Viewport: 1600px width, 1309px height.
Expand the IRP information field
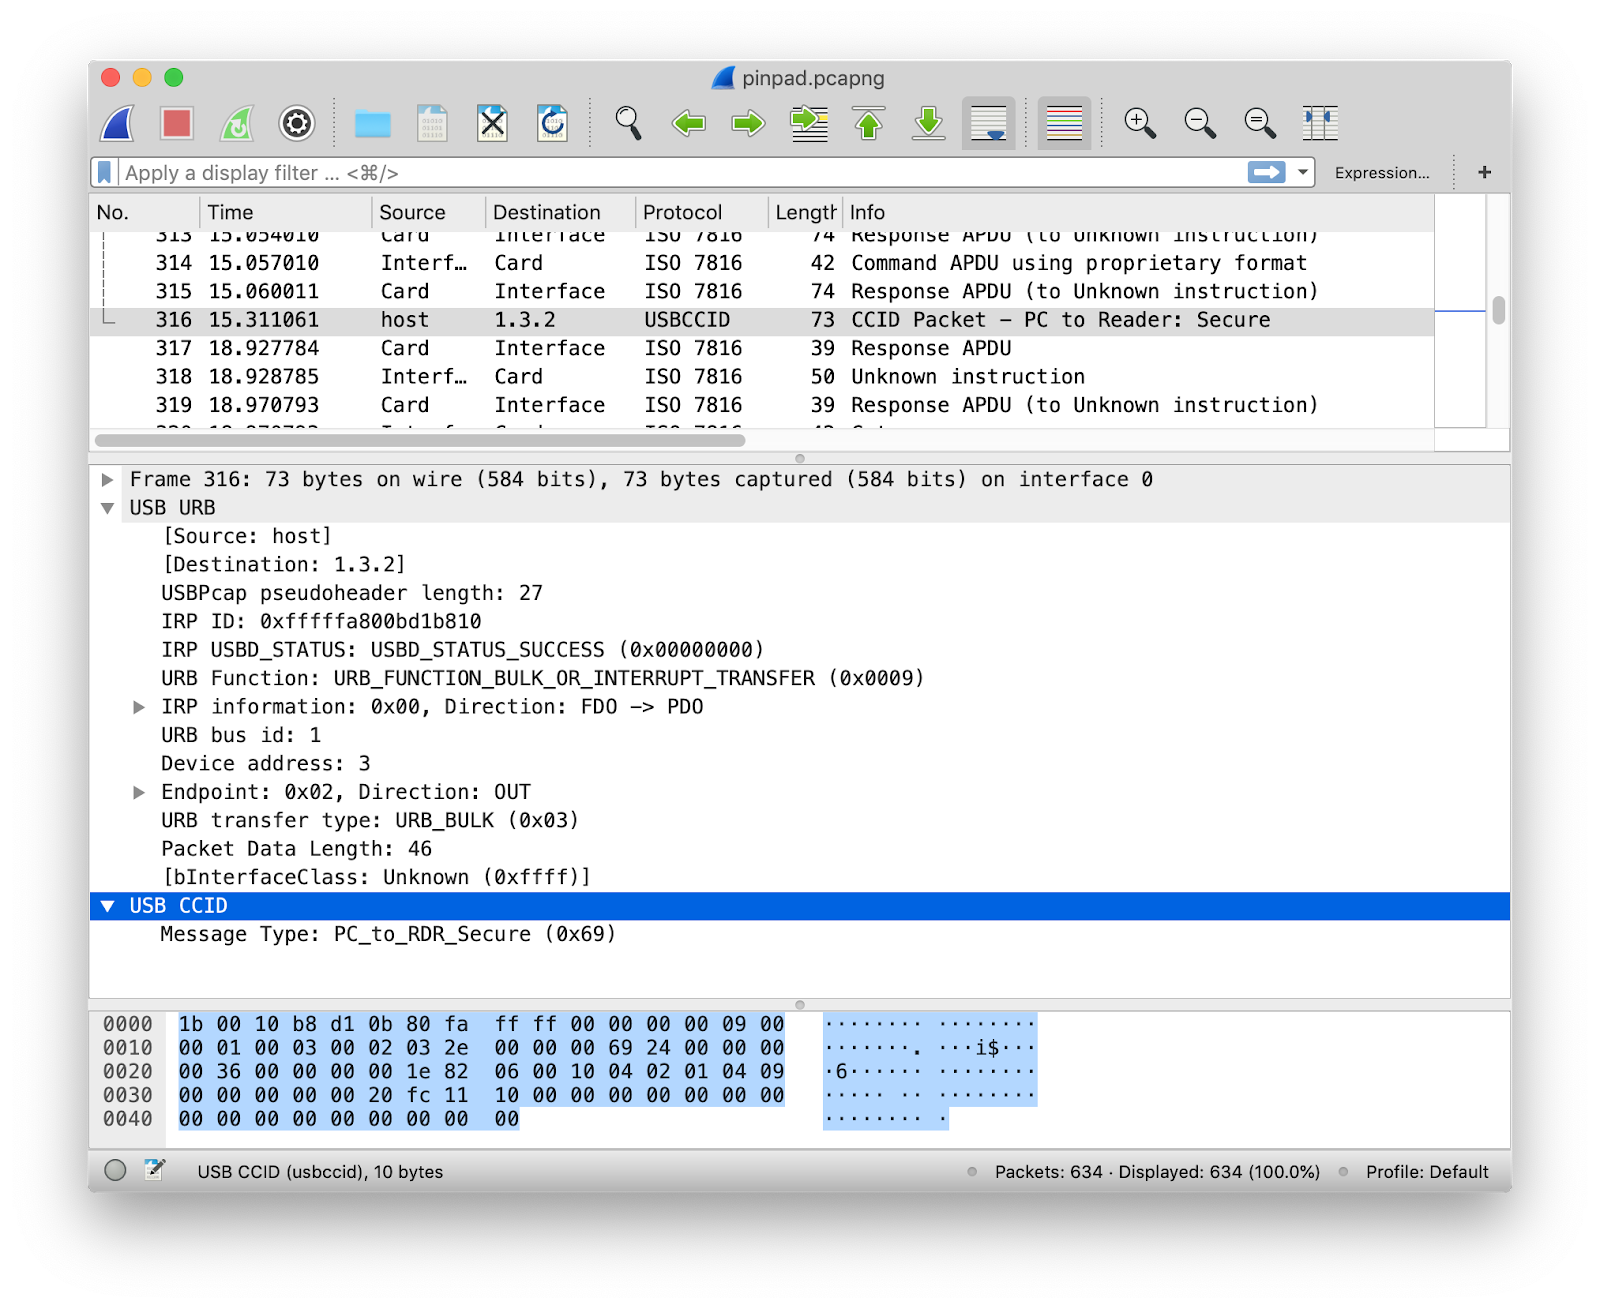140,707
